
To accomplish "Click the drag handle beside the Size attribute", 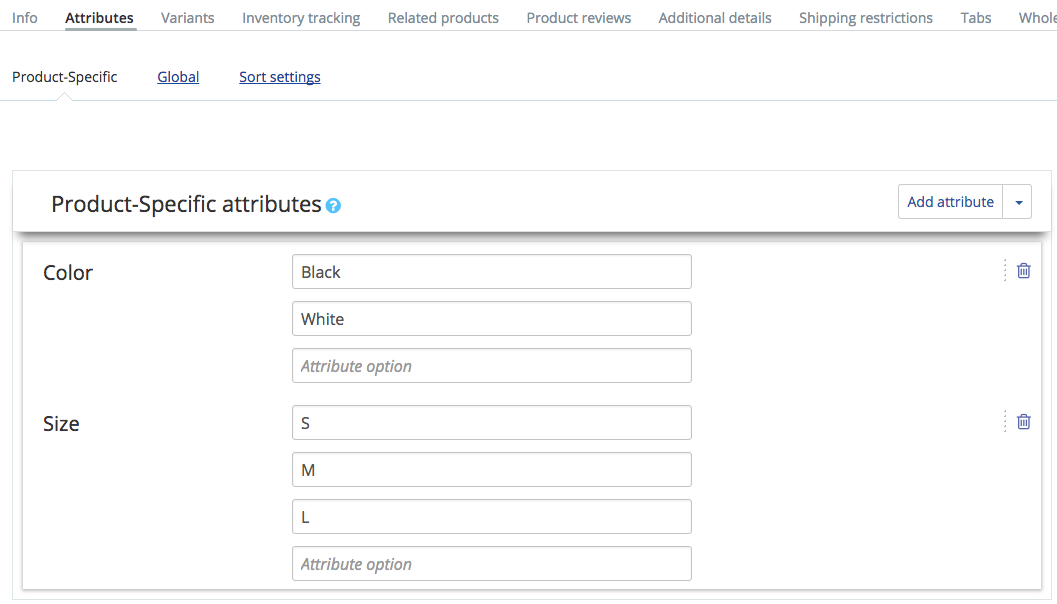I will pos(1004,421).
